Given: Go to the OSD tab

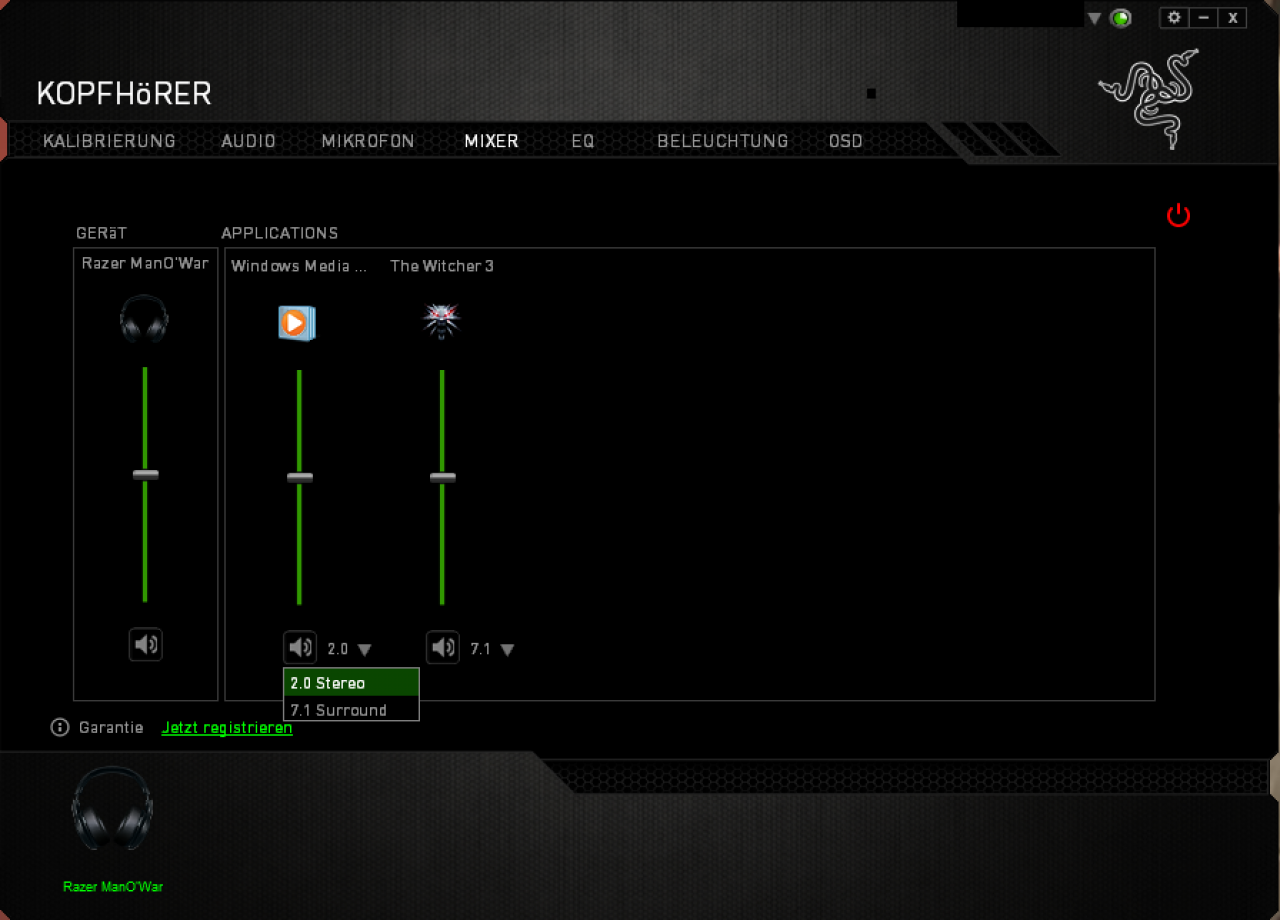Looking at the screenshot, I should point(845,141).
